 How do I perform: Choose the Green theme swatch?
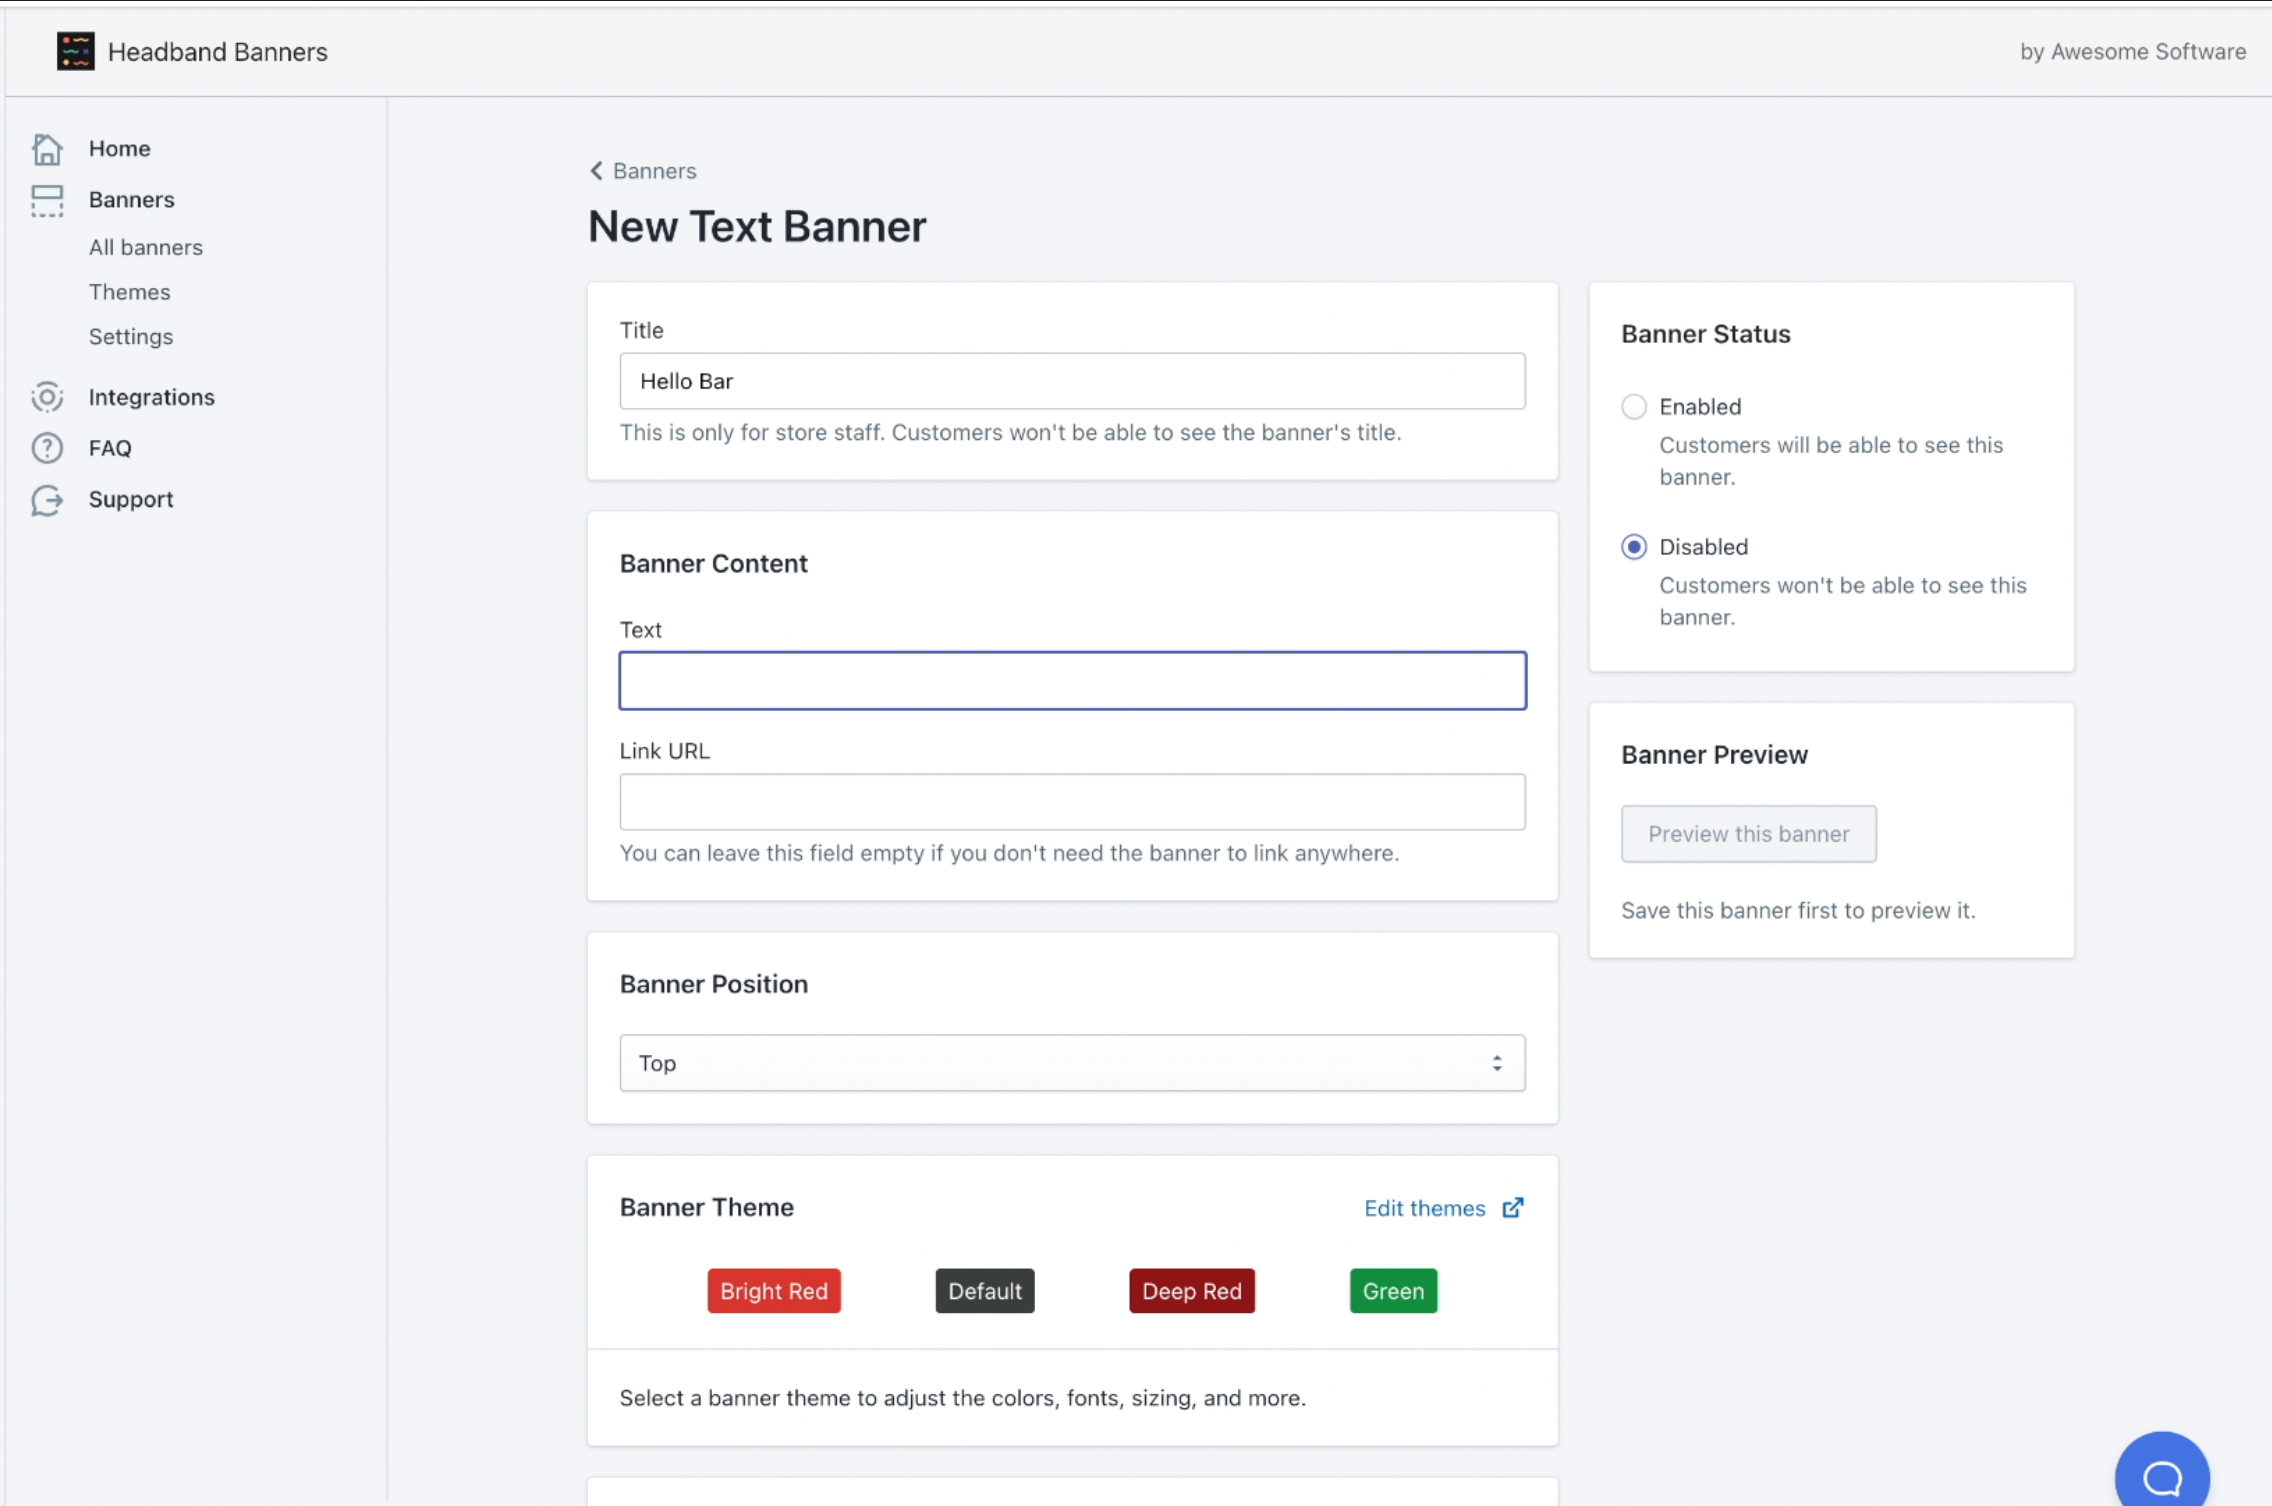[1393, 1291]
